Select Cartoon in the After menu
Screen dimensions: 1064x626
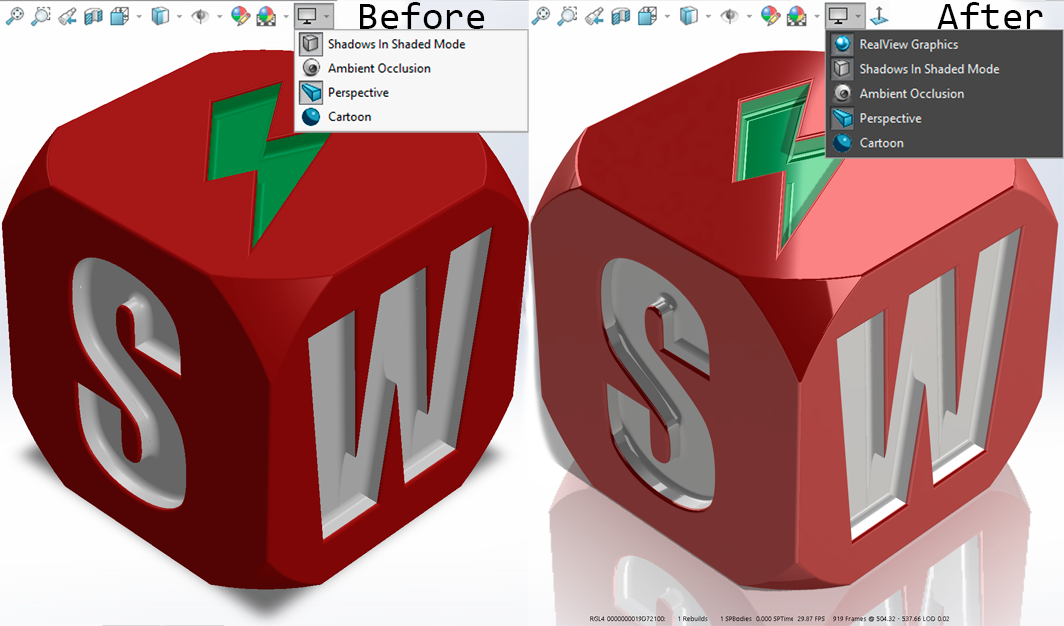tap(944, 142)
